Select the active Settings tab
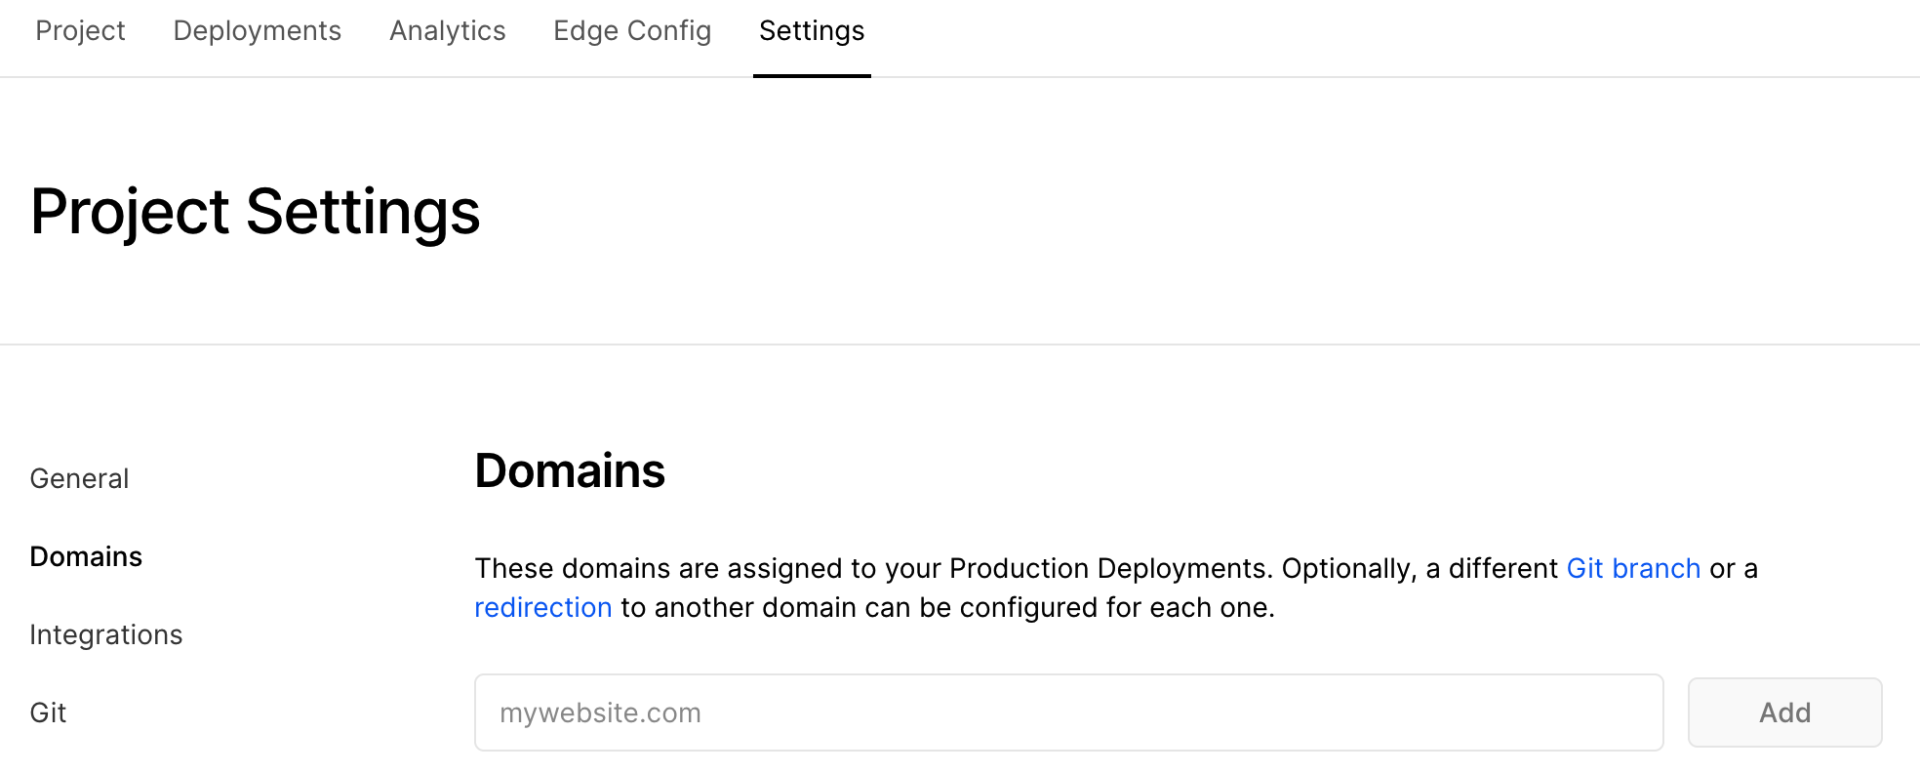Image resolution: width=1920 pixels, height=773 pixels. pyautogui.click(x=811, y=31)
